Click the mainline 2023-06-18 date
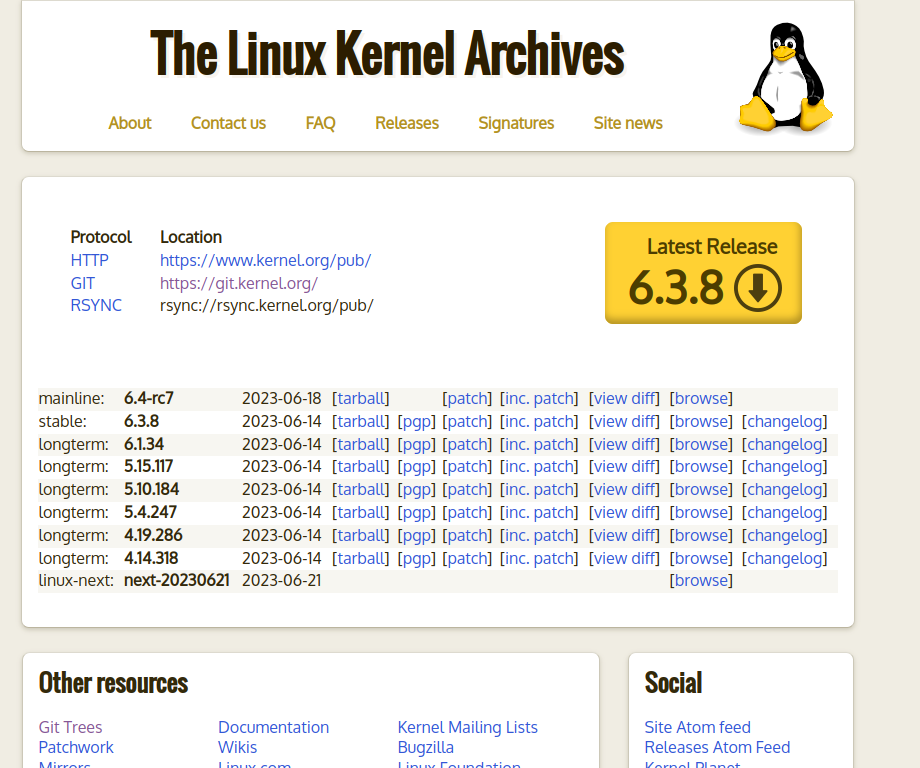The width and height of the screenshot is (920, 768). coord(282,398)
